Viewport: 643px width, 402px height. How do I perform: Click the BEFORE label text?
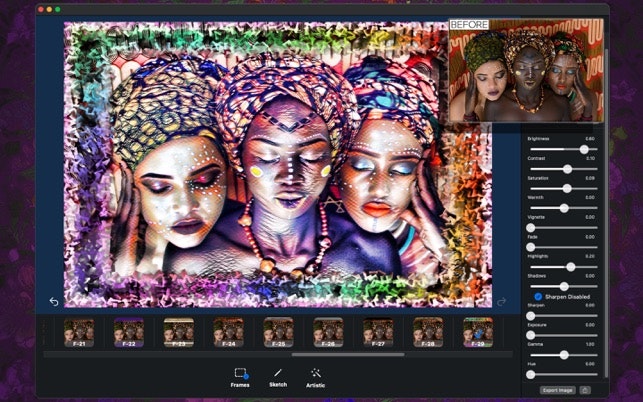tap(469, 25)
